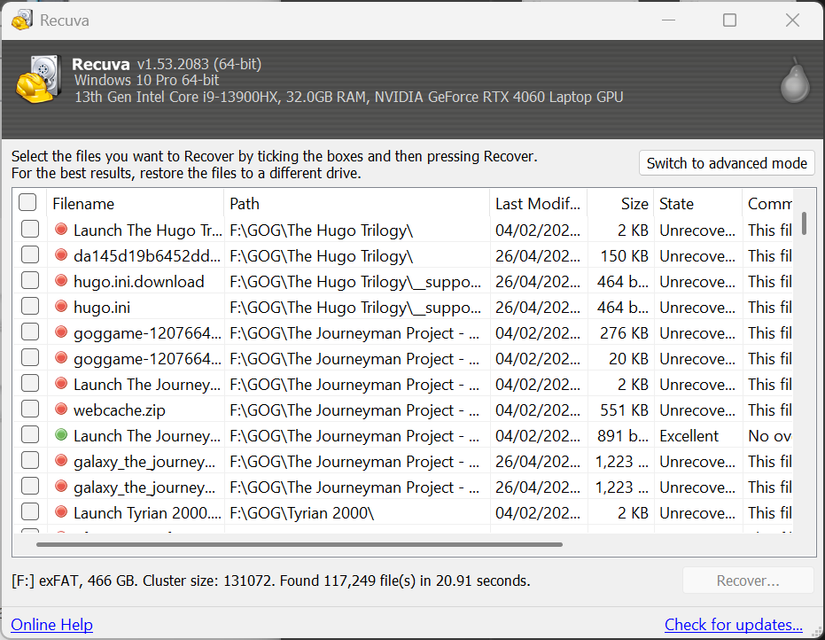Click the Piriform pear logo icon

pos(794,81)
